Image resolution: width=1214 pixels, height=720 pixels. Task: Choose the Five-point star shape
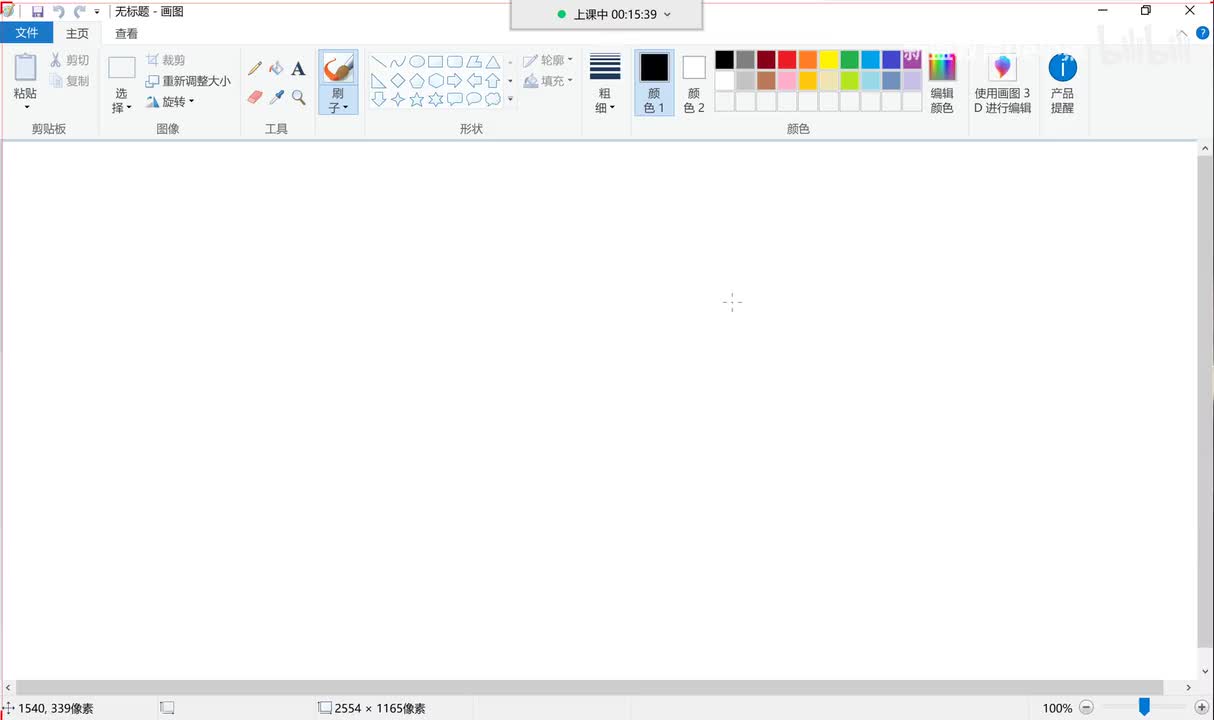417,100
